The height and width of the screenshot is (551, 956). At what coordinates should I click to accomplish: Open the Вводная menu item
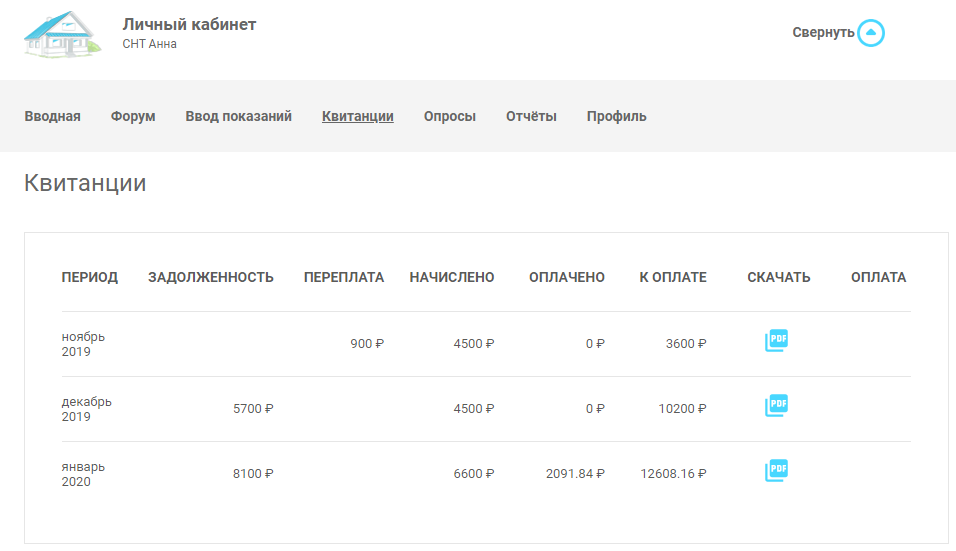coord(52,116)
